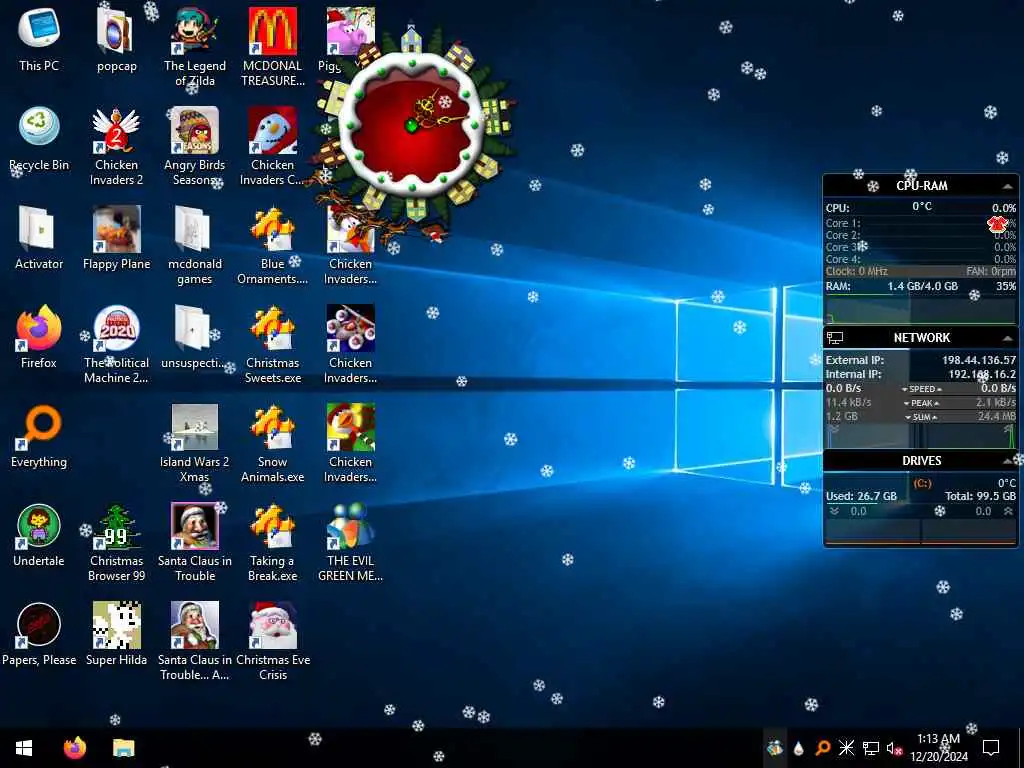Screen dimensions: 1024x768
Task: Select the Christmas Sweets.exe icon
Action: tap(272, 344)
